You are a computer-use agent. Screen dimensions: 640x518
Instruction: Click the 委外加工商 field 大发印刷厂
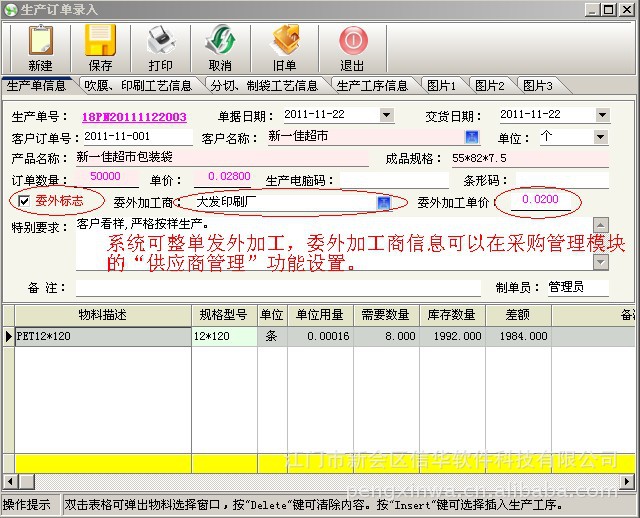285,202
